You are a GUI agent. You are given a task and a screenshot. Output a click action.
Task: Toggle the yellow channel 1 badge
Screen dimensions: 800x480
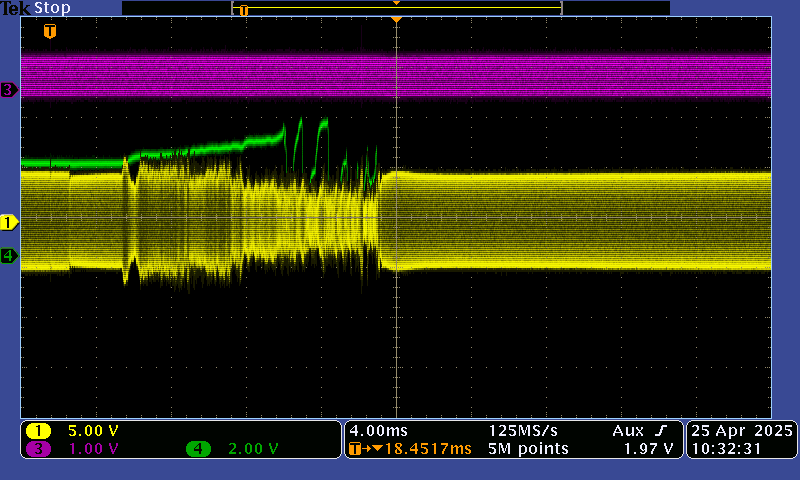point(38,430)
